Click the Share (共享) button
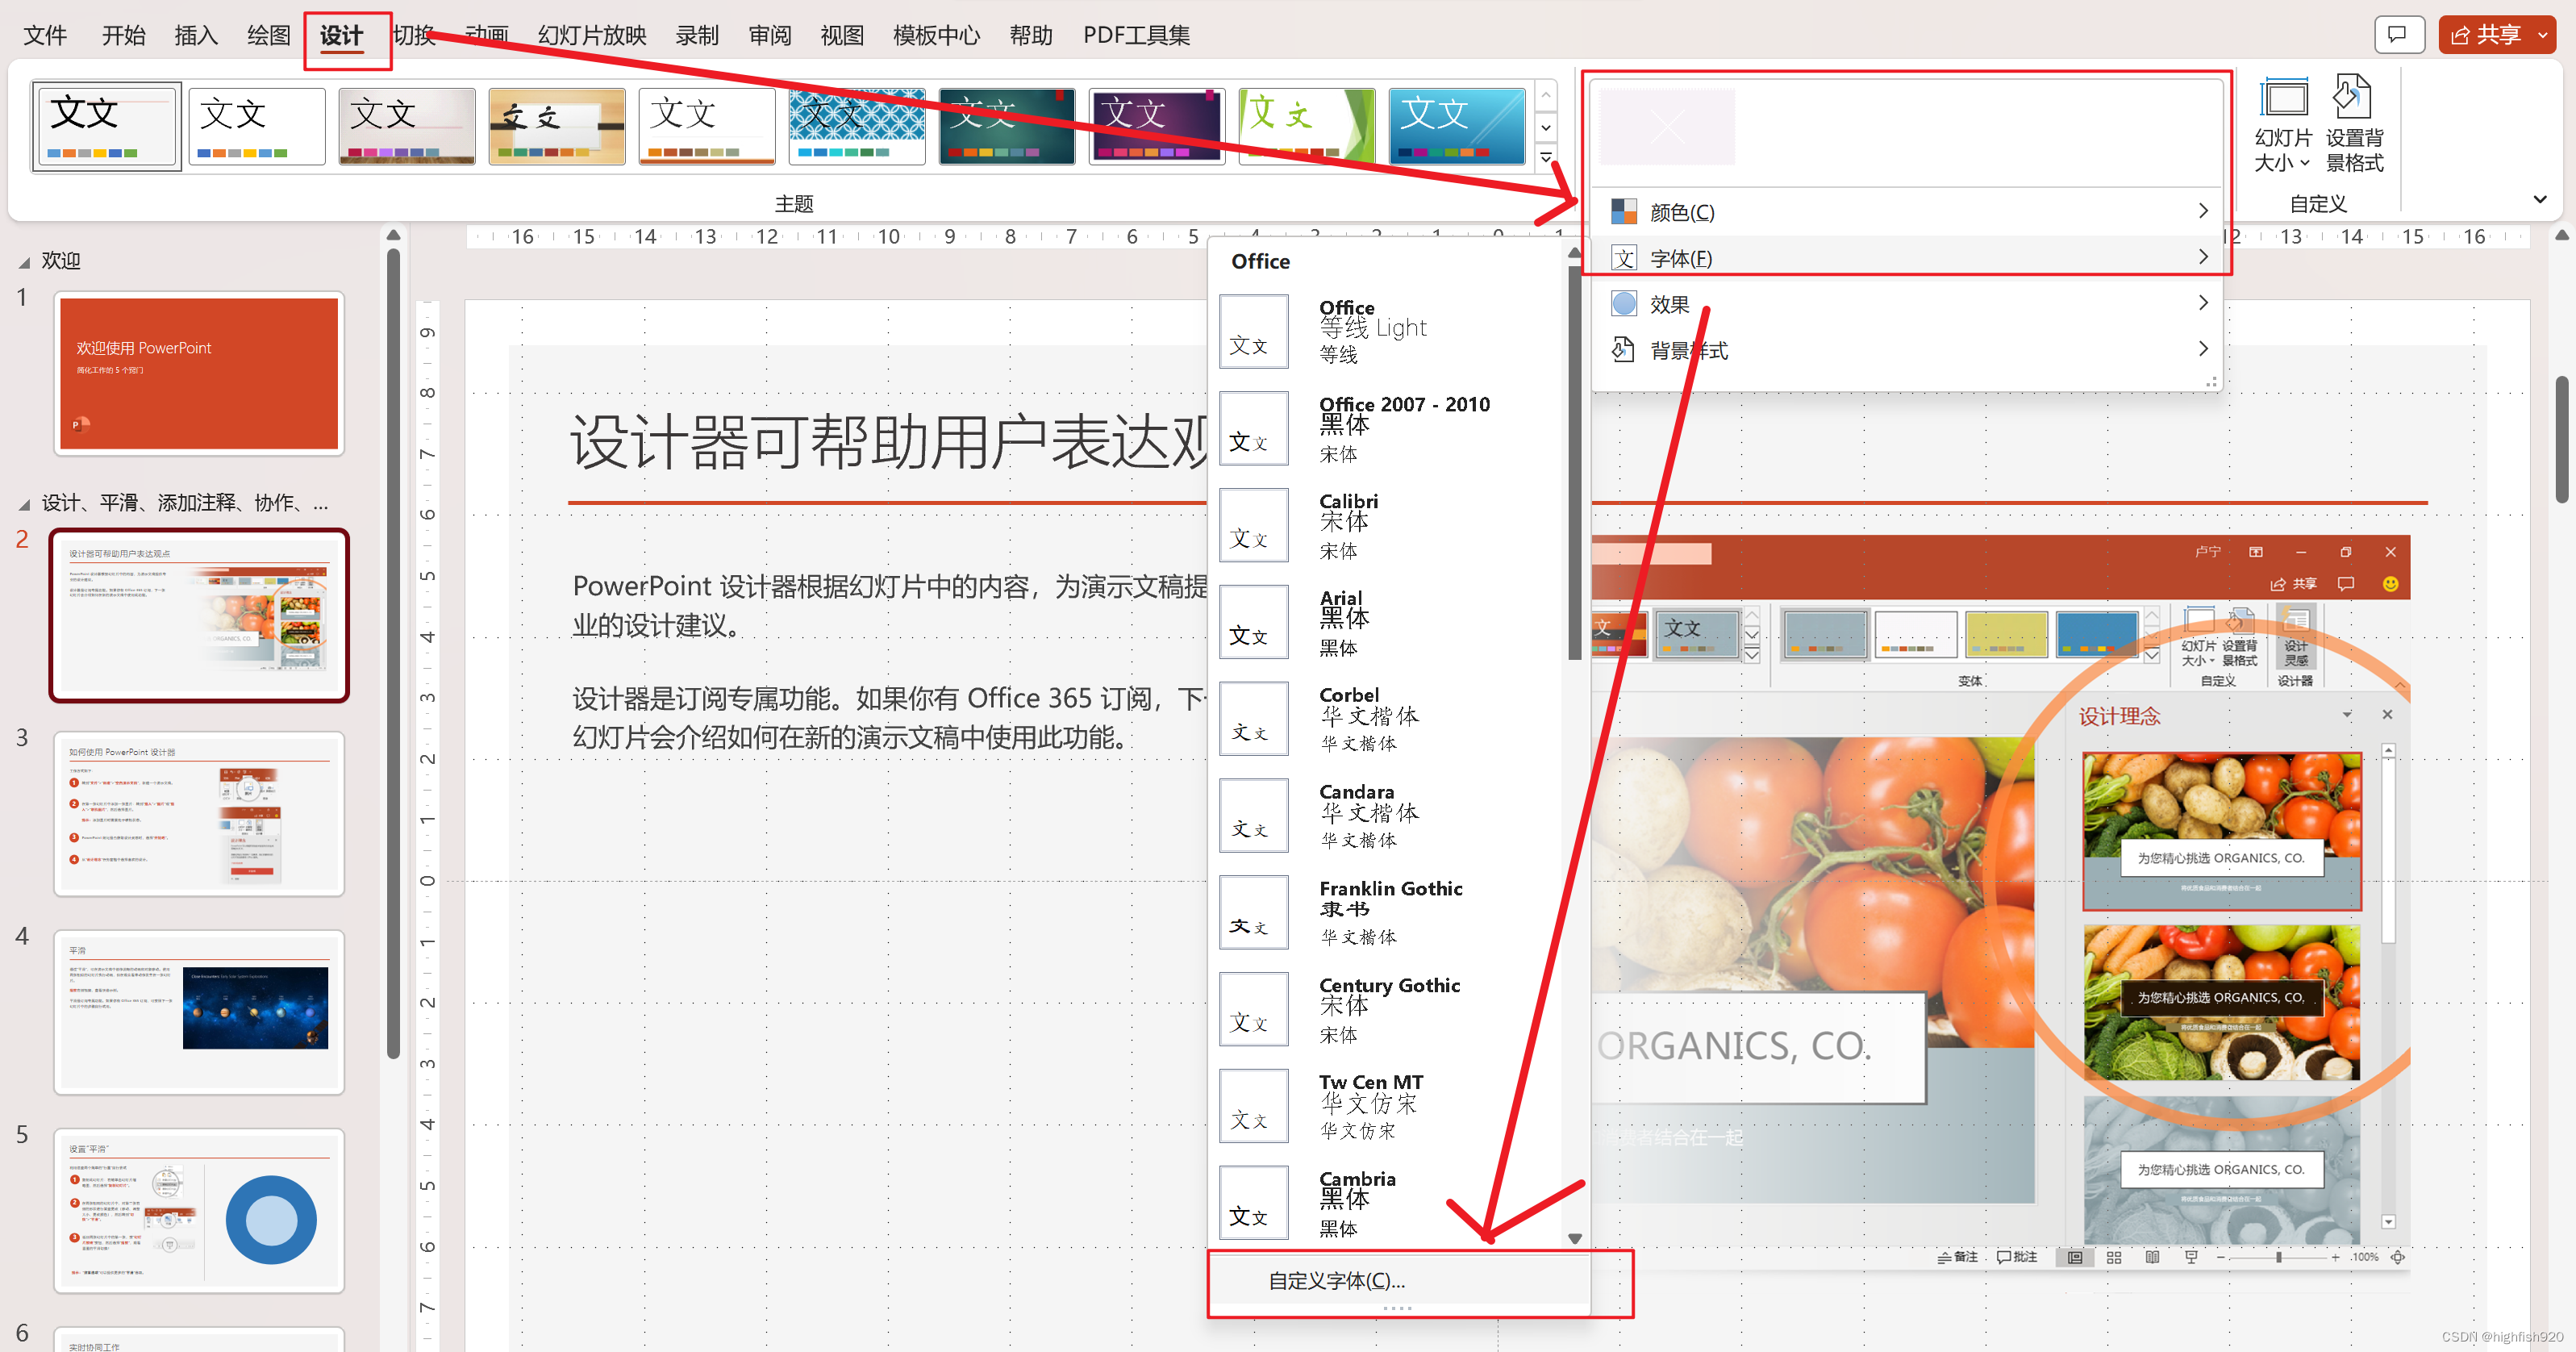The width and height of the screenshot is (2576, 1352). (2486, 35)
